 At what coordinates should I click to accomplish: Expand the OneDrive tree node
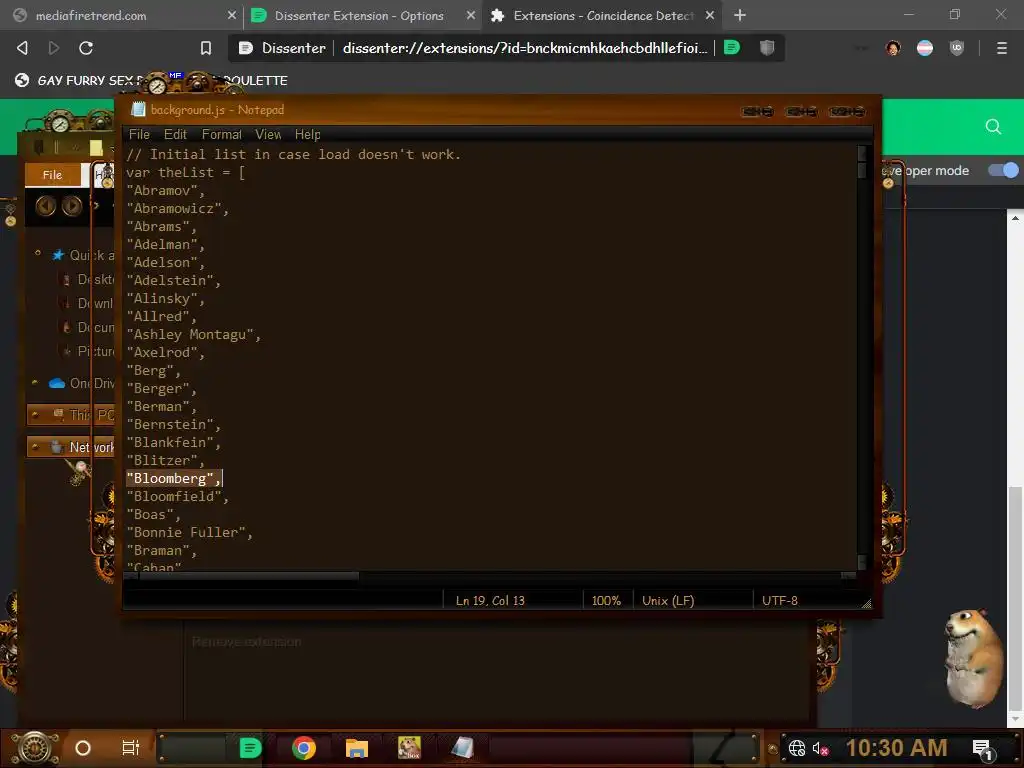(x=35, y=383)
